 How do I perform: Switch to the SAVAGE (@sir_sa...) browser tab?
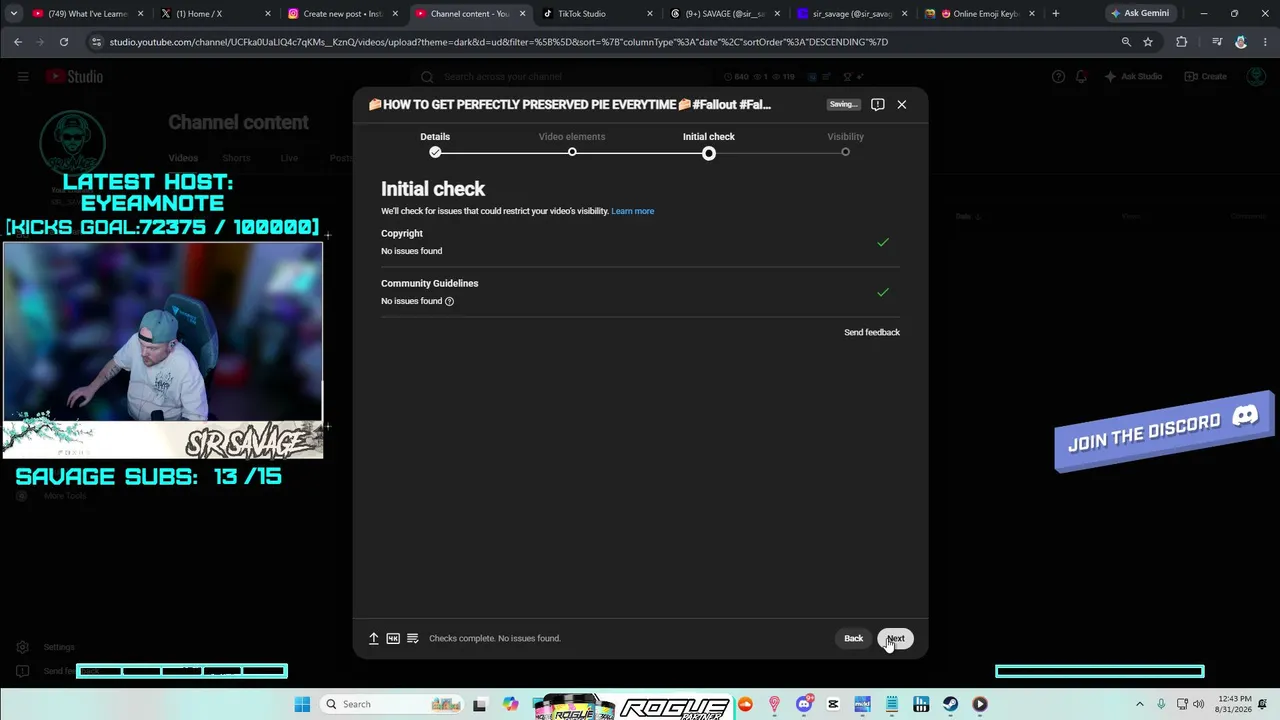pyautogui.click(x=725, y=14)
